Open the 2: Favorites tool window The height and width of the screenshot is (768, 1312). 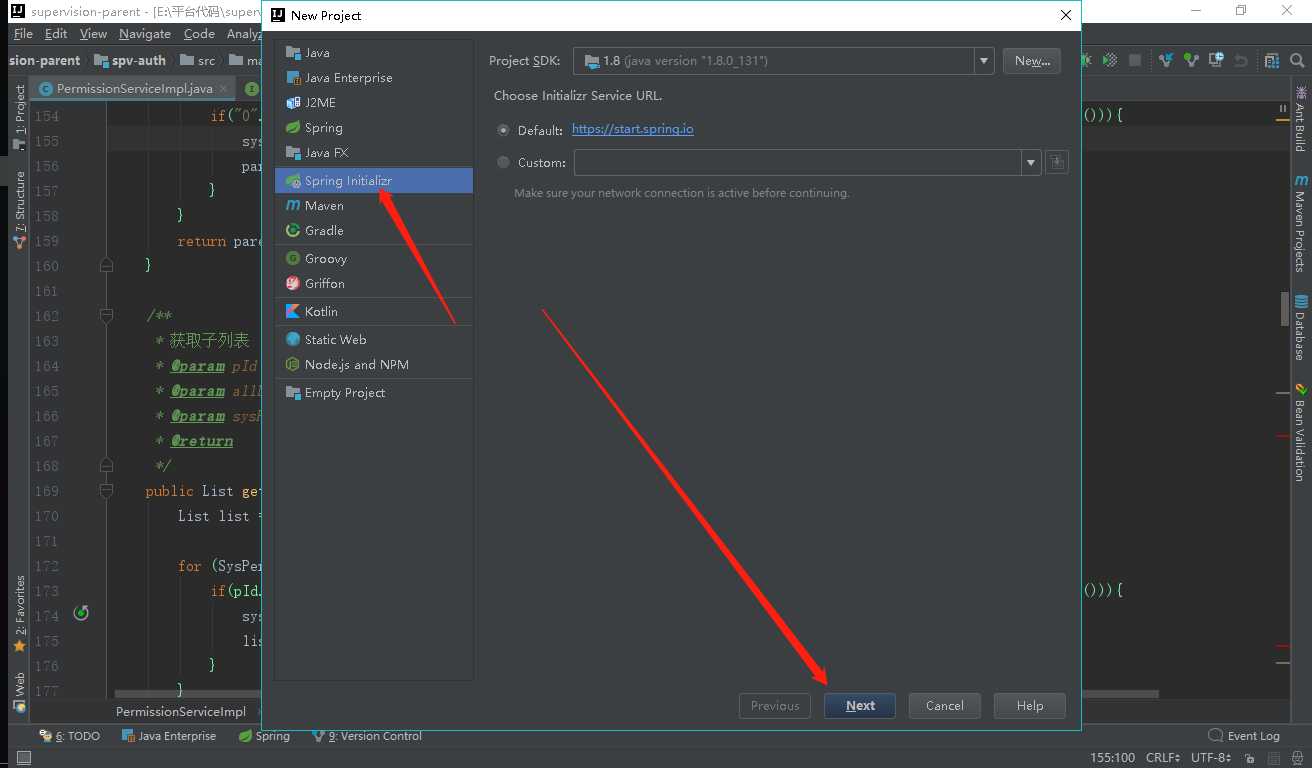click(x=19, y=614)
